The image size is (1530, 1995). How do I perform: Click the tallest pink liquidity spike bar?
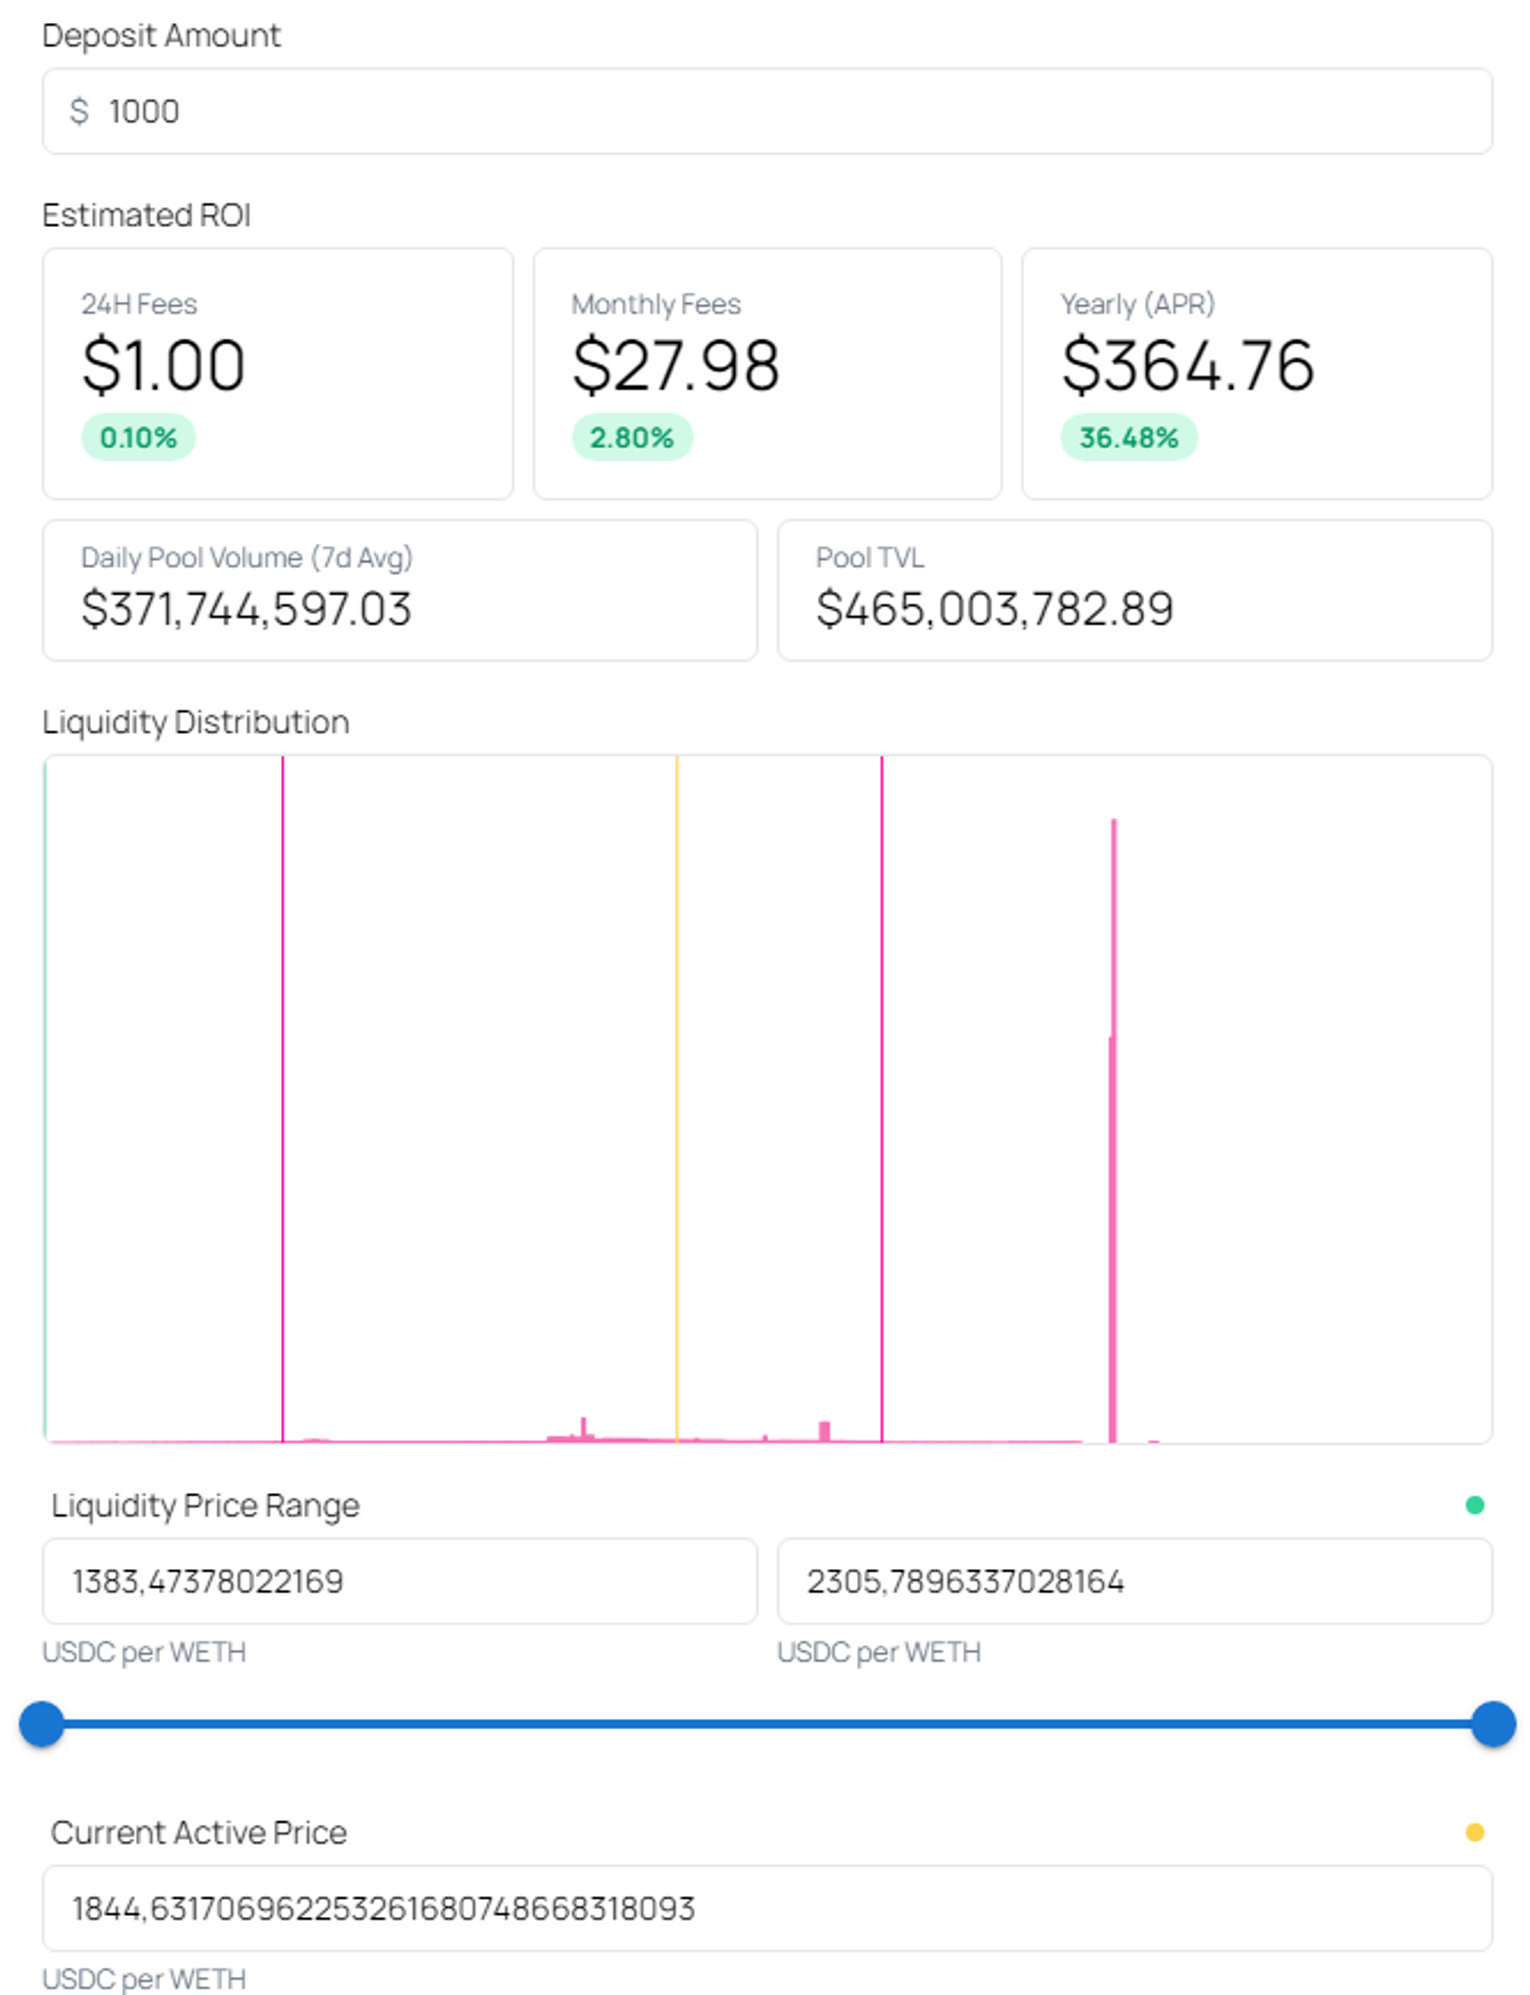tap(1113, 1130)
